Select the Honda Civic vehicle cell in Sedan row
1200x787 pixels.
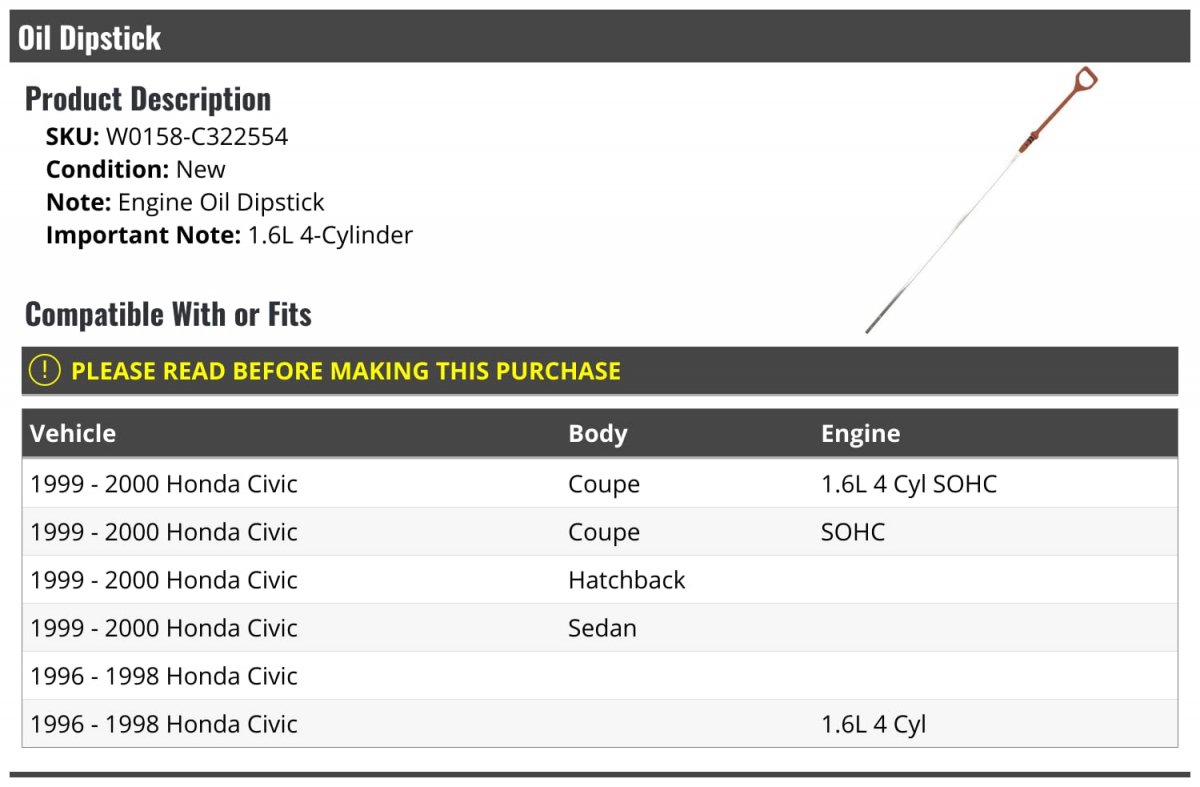164,628
